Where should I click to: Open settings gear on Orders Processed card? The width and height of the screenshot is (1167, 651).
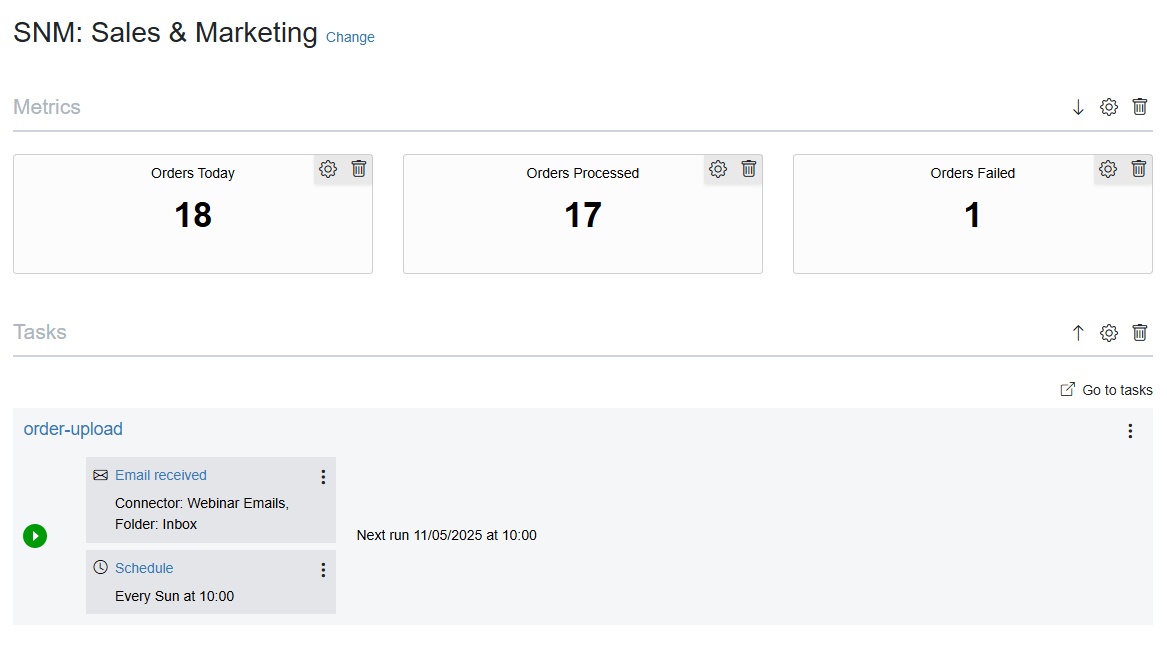pyautogui.click(x=717, y=169)
